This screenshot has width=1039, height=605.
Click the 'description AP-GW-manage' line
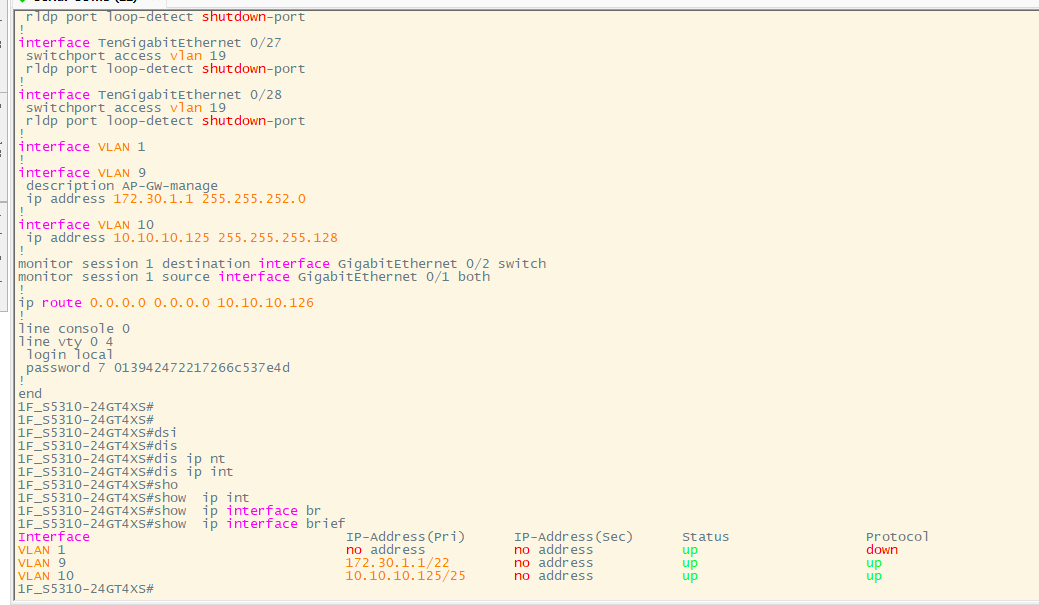coord(121,185)
